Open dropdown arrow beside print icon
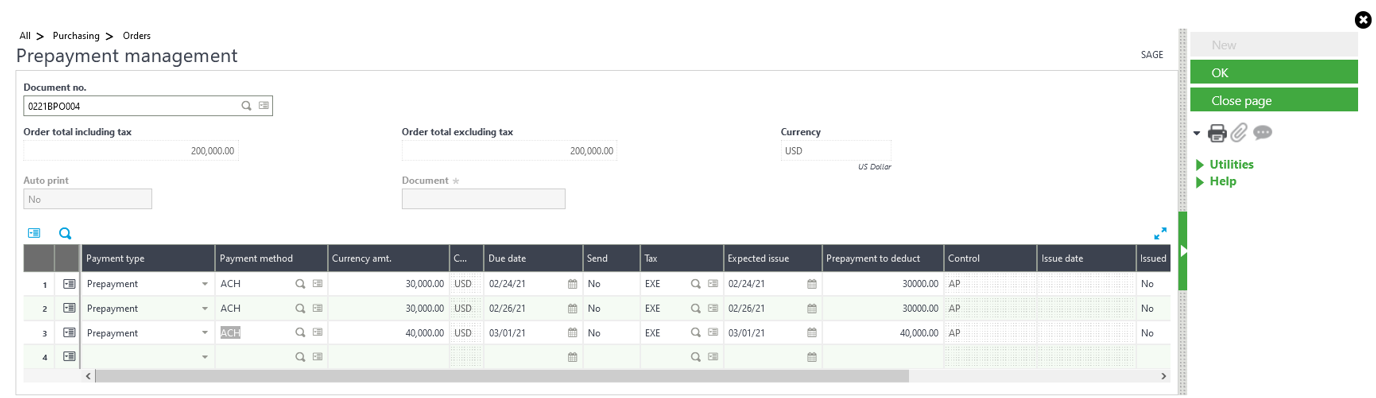1376x398 pixels. [x=1197, y=134]
